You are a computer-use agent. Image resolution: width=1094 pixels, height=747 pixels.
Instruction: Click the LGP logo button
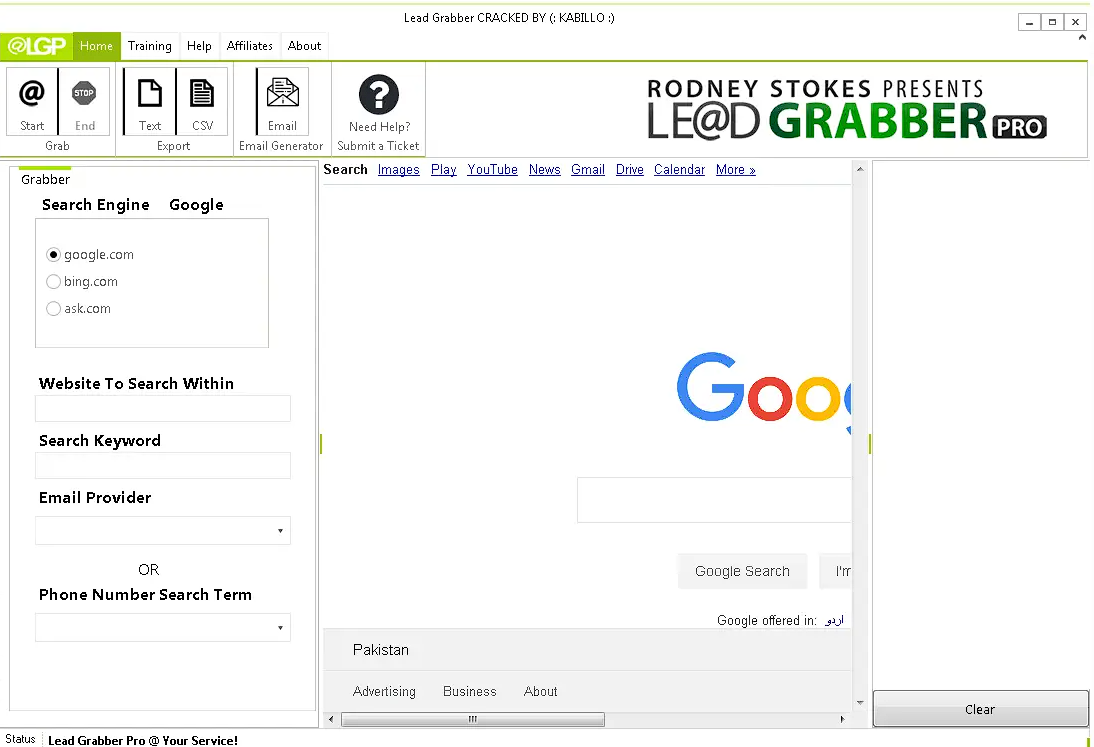point(36,46)
